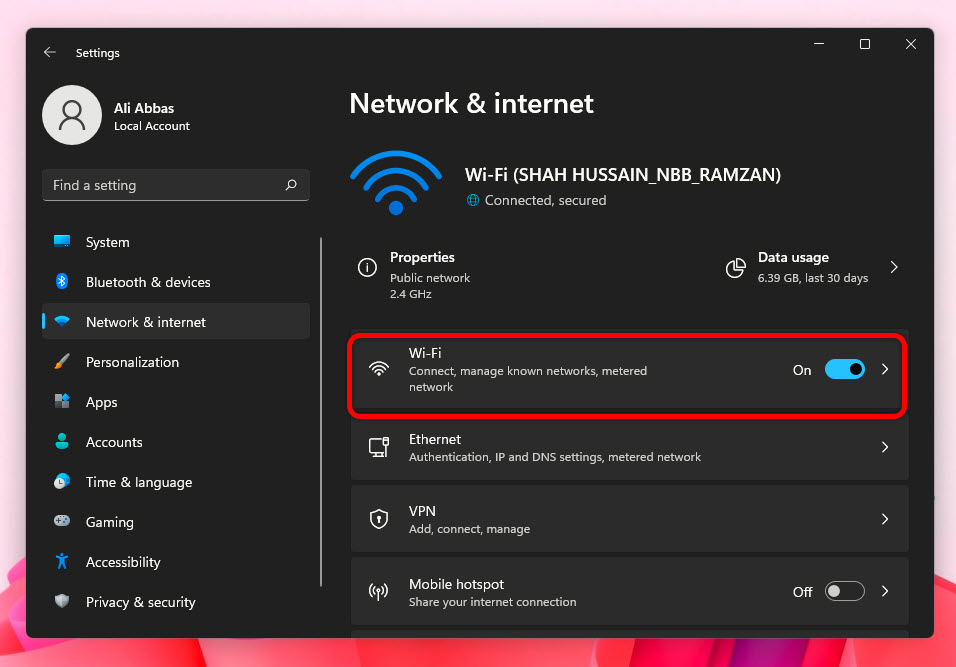Open the Accounts settings section

(x=114, y=442)
